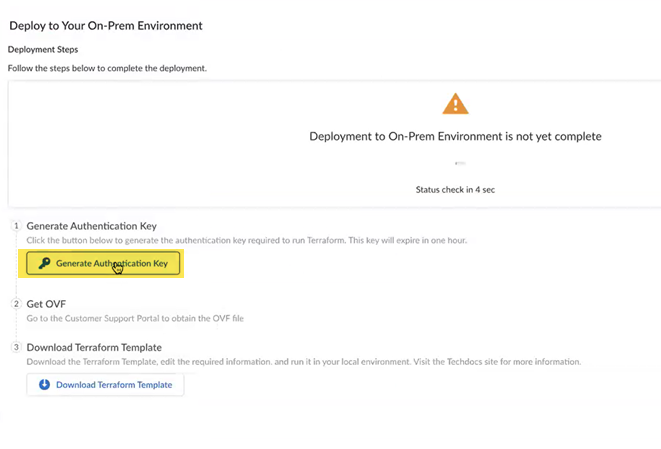Click the blue download arrow icon
661x449 pixels.
(x=44, y=385)
